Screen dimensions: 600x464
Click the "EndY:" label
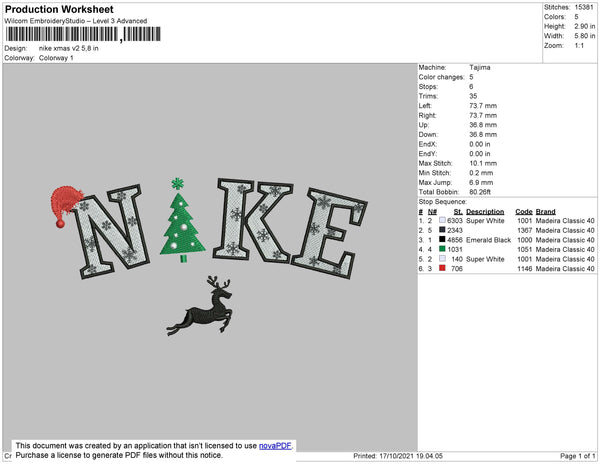tap(427, 154)
